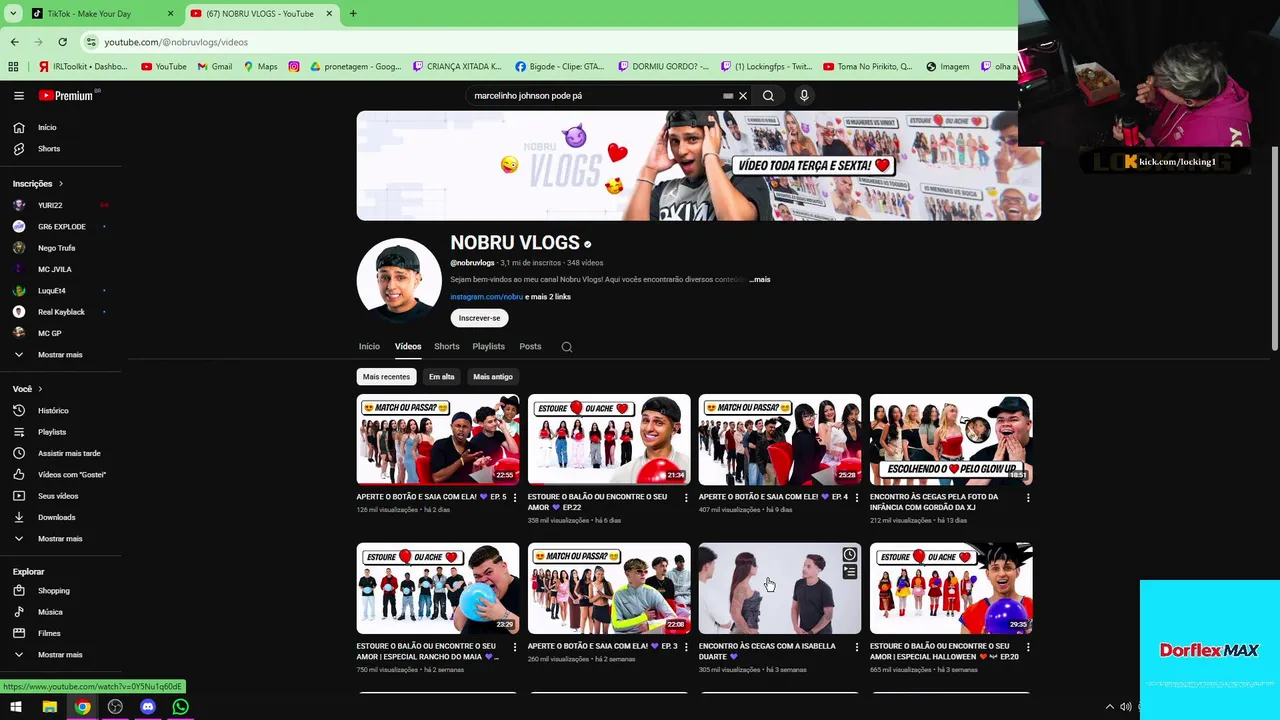1280x720 pixels.
Task: Click the Inscrever-se button
Action: click(479, 318)
